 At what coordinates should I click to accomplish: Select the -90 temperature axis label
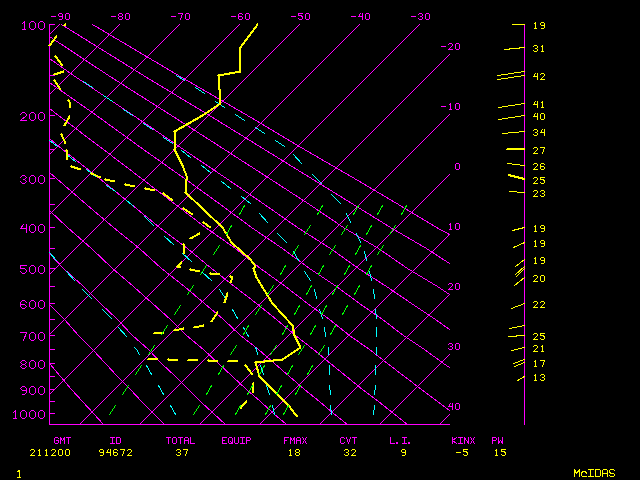pos(61,17)
